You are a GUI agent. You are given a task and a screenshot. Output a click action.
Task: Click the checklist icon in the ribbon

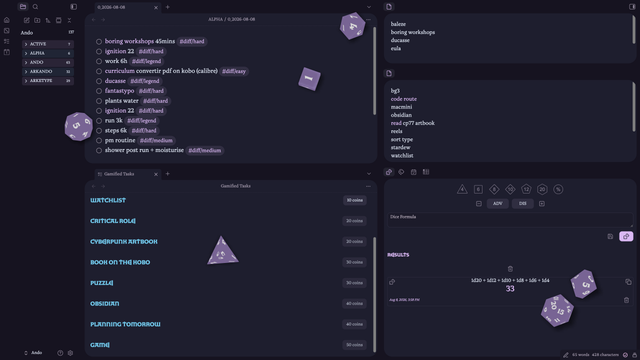pyautogui.click(x=7, y=41)
